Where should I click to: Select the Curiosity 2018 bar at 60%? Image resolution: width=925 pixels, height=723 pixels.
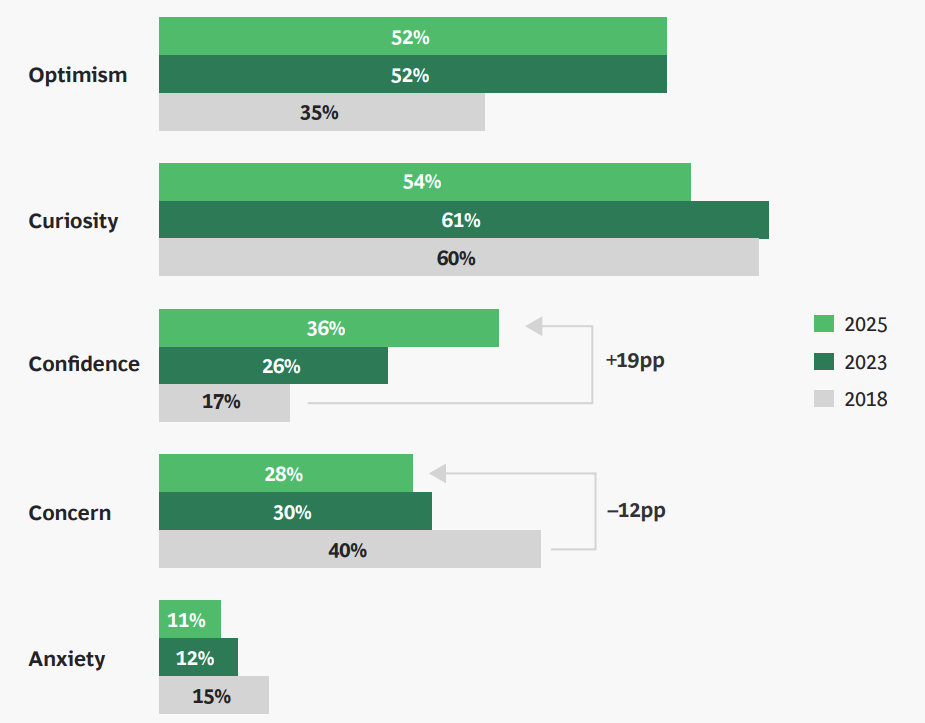(458, 258)
